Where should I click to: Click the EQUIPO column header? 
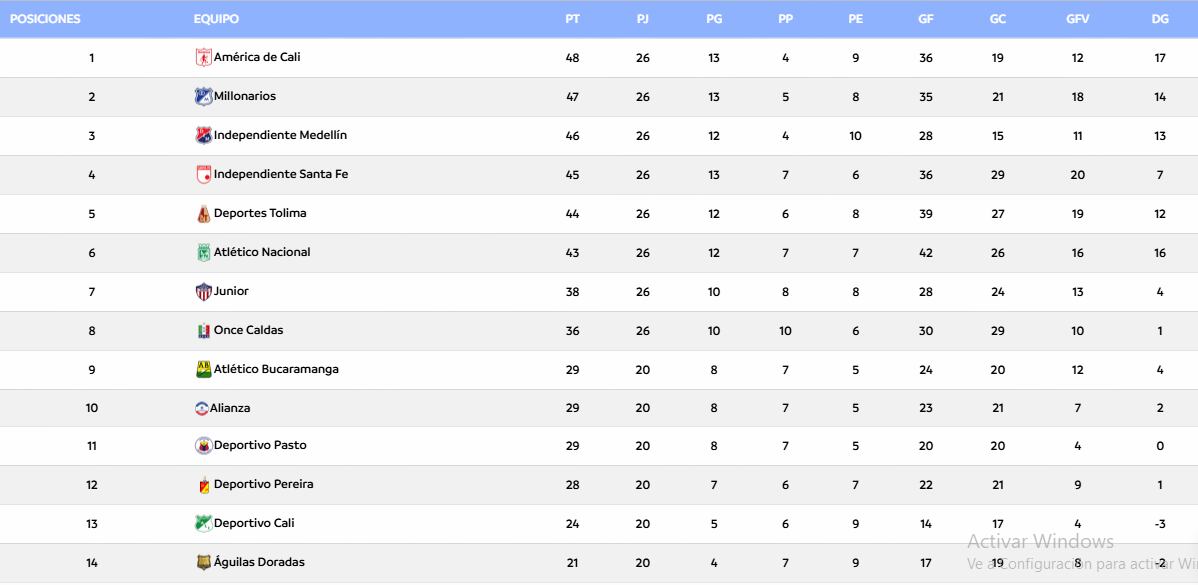216,19
